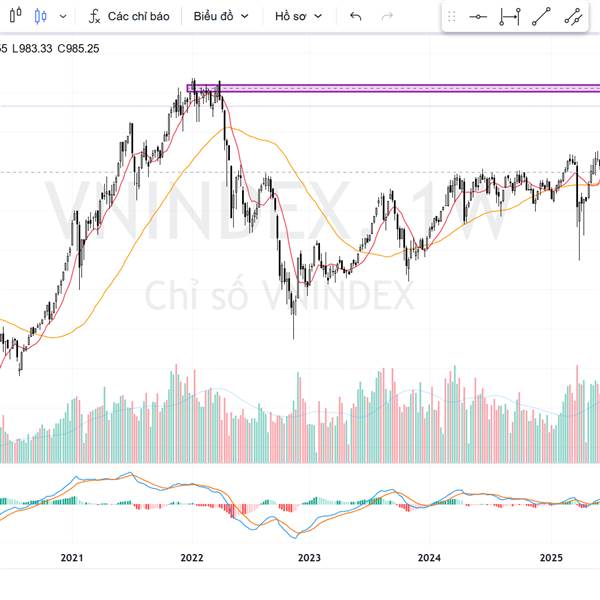Click the black candlestick compare icon
This screenshot has height=600, width=600.
pos(16,16)
